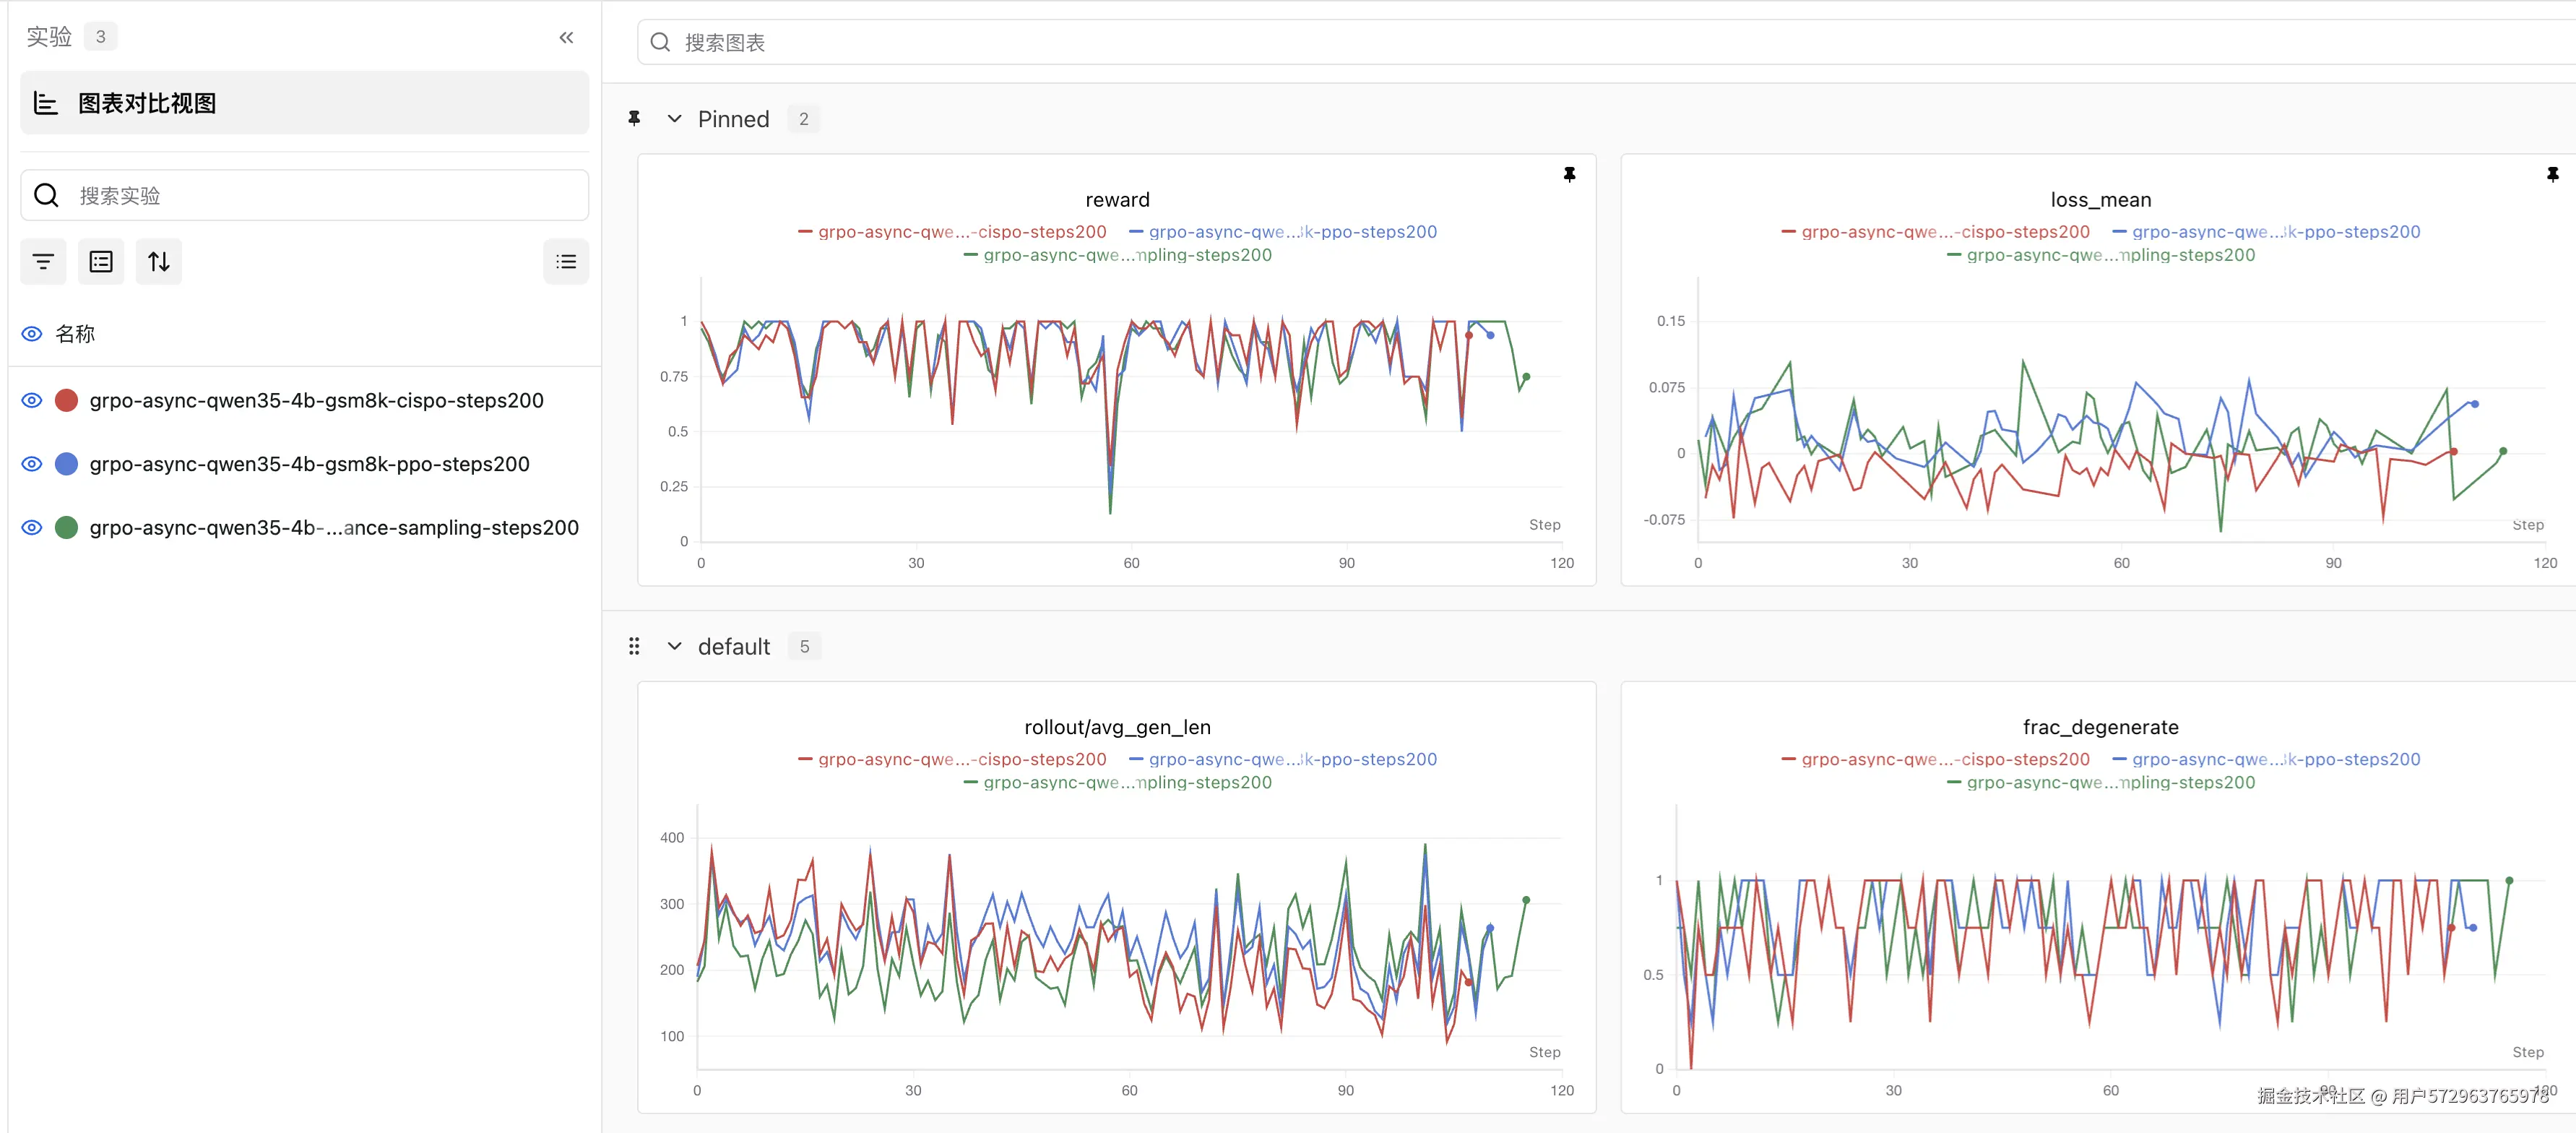Open experiment grpo-async-qwen35-4b-gsm8k-cispo-steps200
The width and height of the screenshot is (2576, 1133).
[x=316, y=400]
